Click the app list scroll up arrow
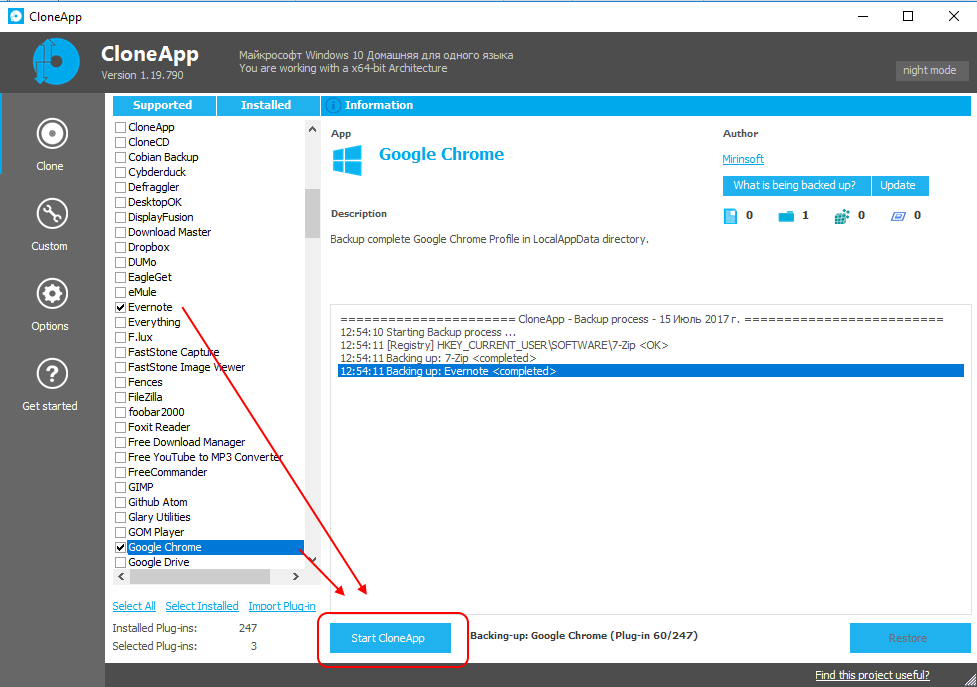 coord(312,129)
